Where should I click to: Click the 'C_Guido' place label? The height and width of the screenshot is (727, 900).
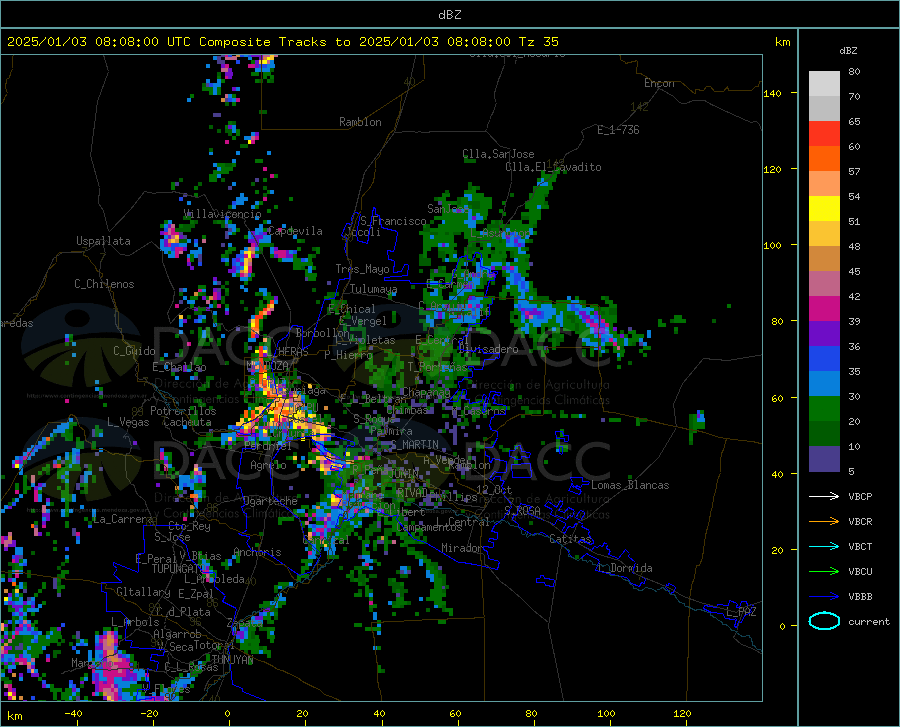click(x=134, y=351)
